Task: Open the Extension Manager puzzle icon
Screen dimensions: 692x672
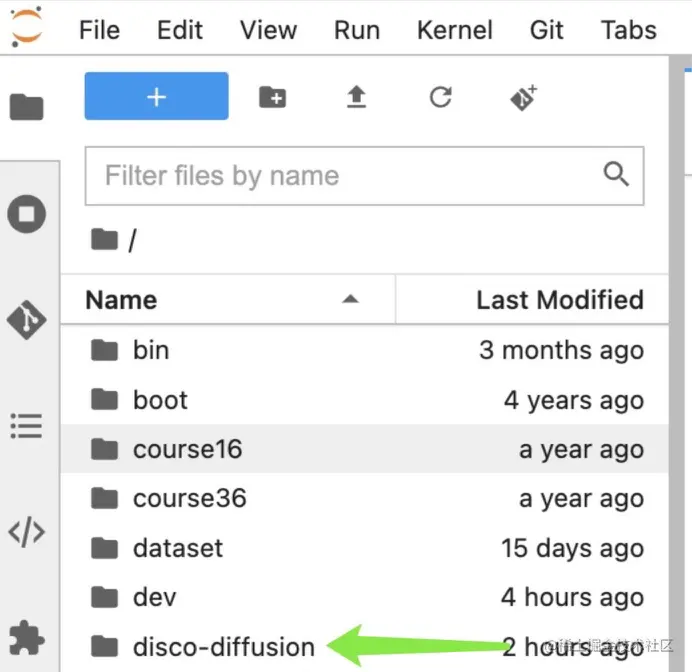Action: (x=26, y=638)
